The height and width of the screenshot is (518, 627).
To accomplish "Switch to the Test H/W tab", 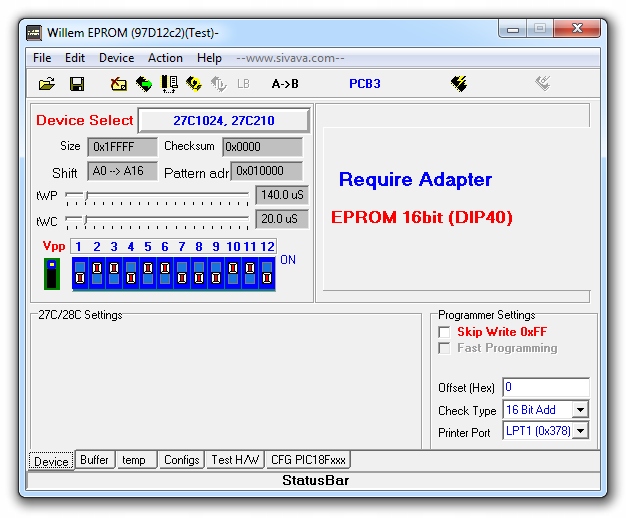I will click(x=235, y=460).
